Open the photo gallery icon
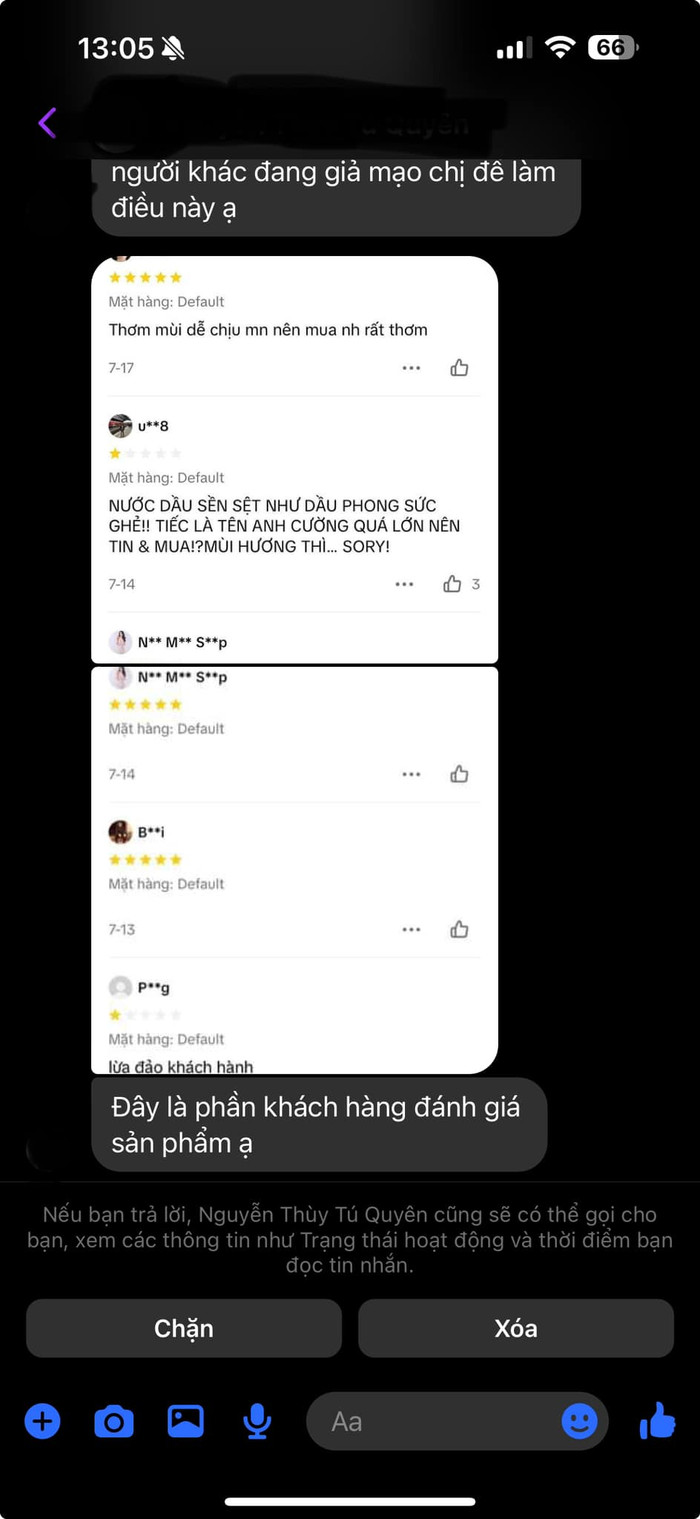Screen dimensions: 700x1519 point(185,1421)
